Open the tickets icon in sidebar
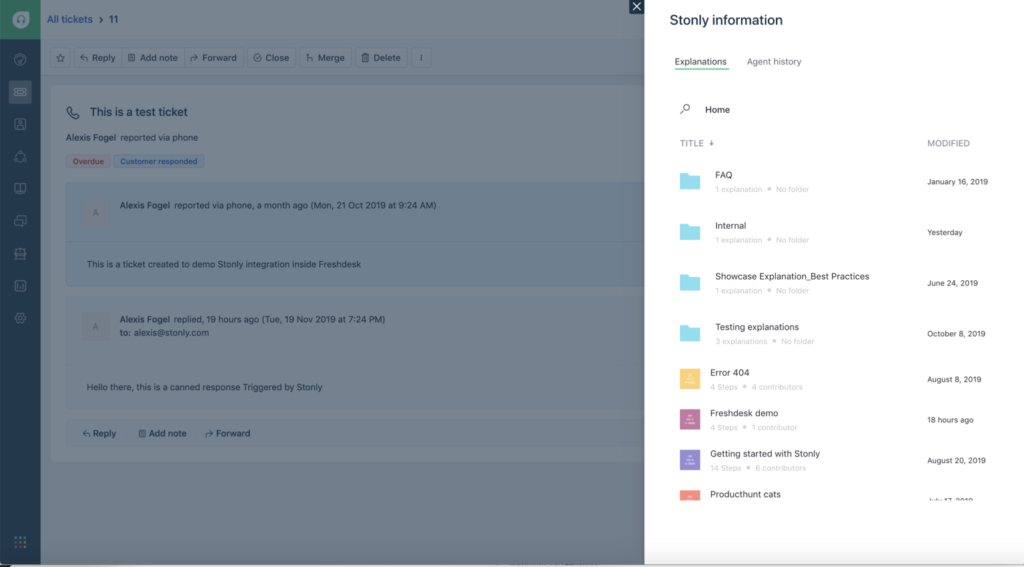The width and height of the screenshot is (1024, 567). [x=20, y=92]
